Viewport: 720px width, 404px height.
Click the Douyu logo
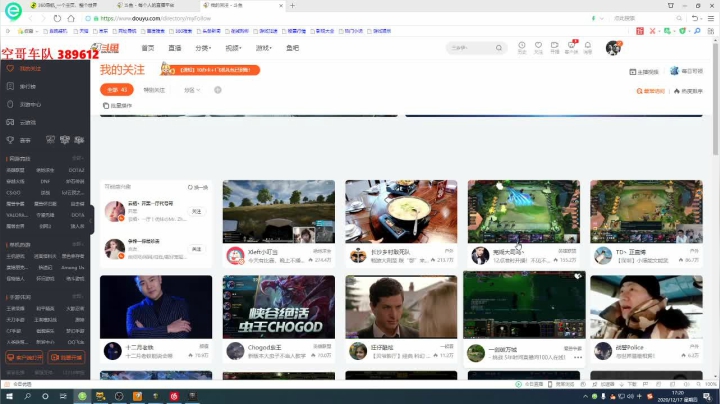(106, 48)
